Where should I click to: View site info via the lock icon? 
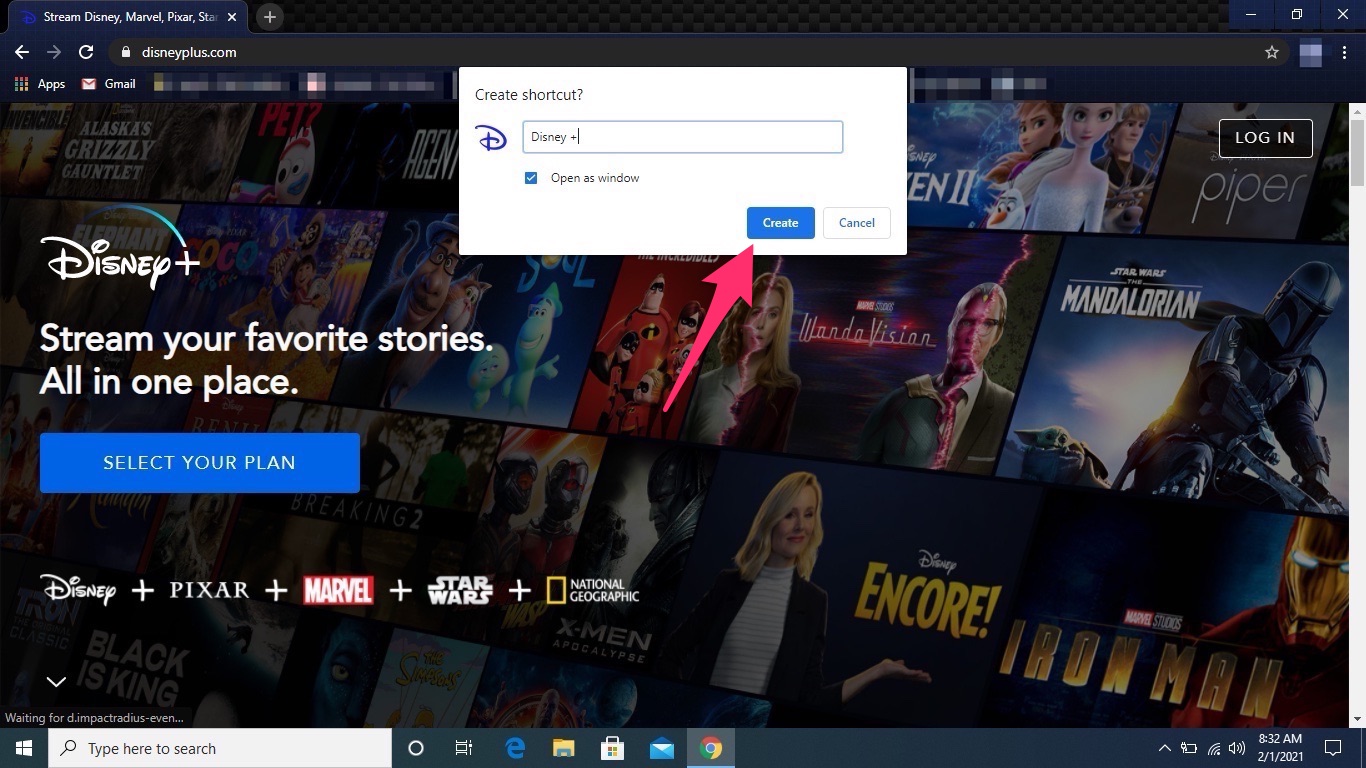click(125, 52)
